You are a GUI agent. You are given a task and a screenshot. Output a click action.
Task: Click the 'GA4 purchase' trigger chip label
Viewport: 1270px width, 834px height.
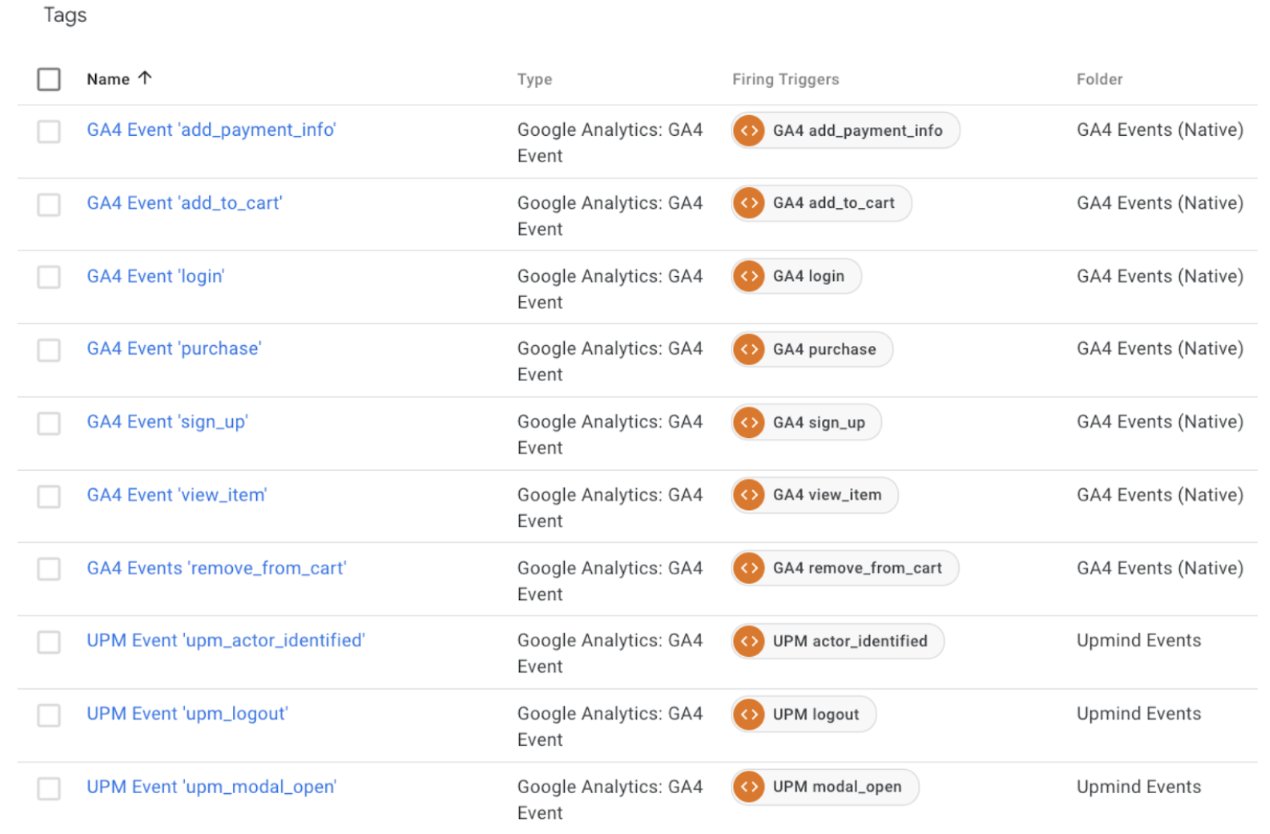coord(824,349)
